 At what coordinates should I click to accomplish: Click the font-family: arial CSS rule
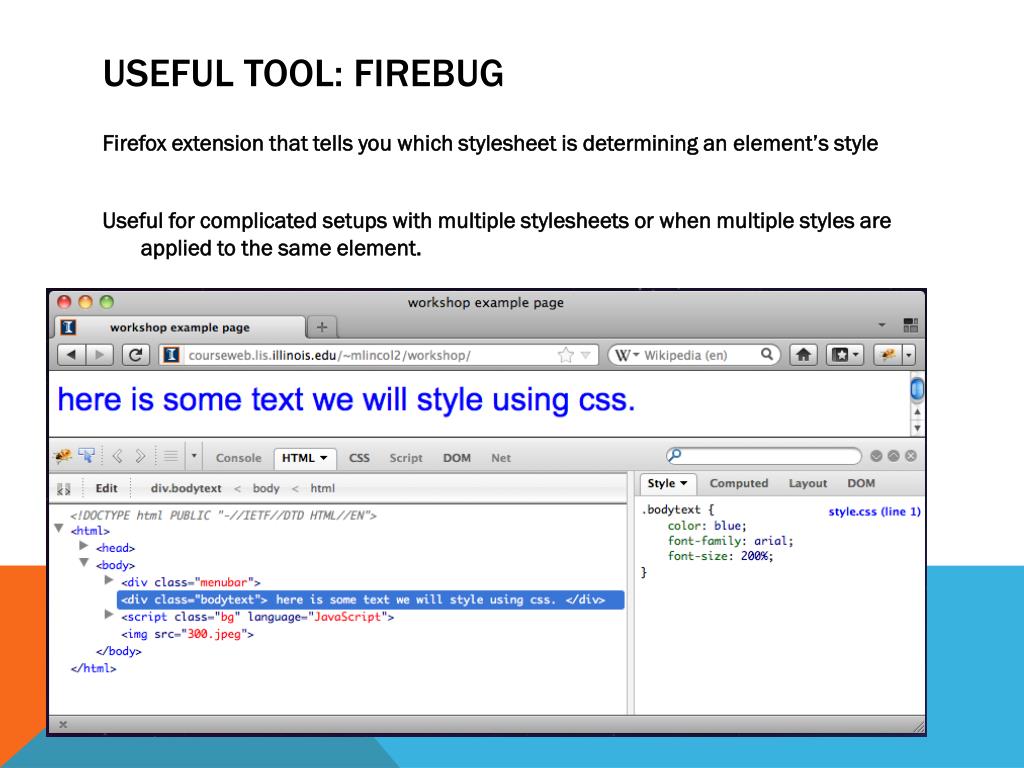pyautogui.click(x=730, y=541)
